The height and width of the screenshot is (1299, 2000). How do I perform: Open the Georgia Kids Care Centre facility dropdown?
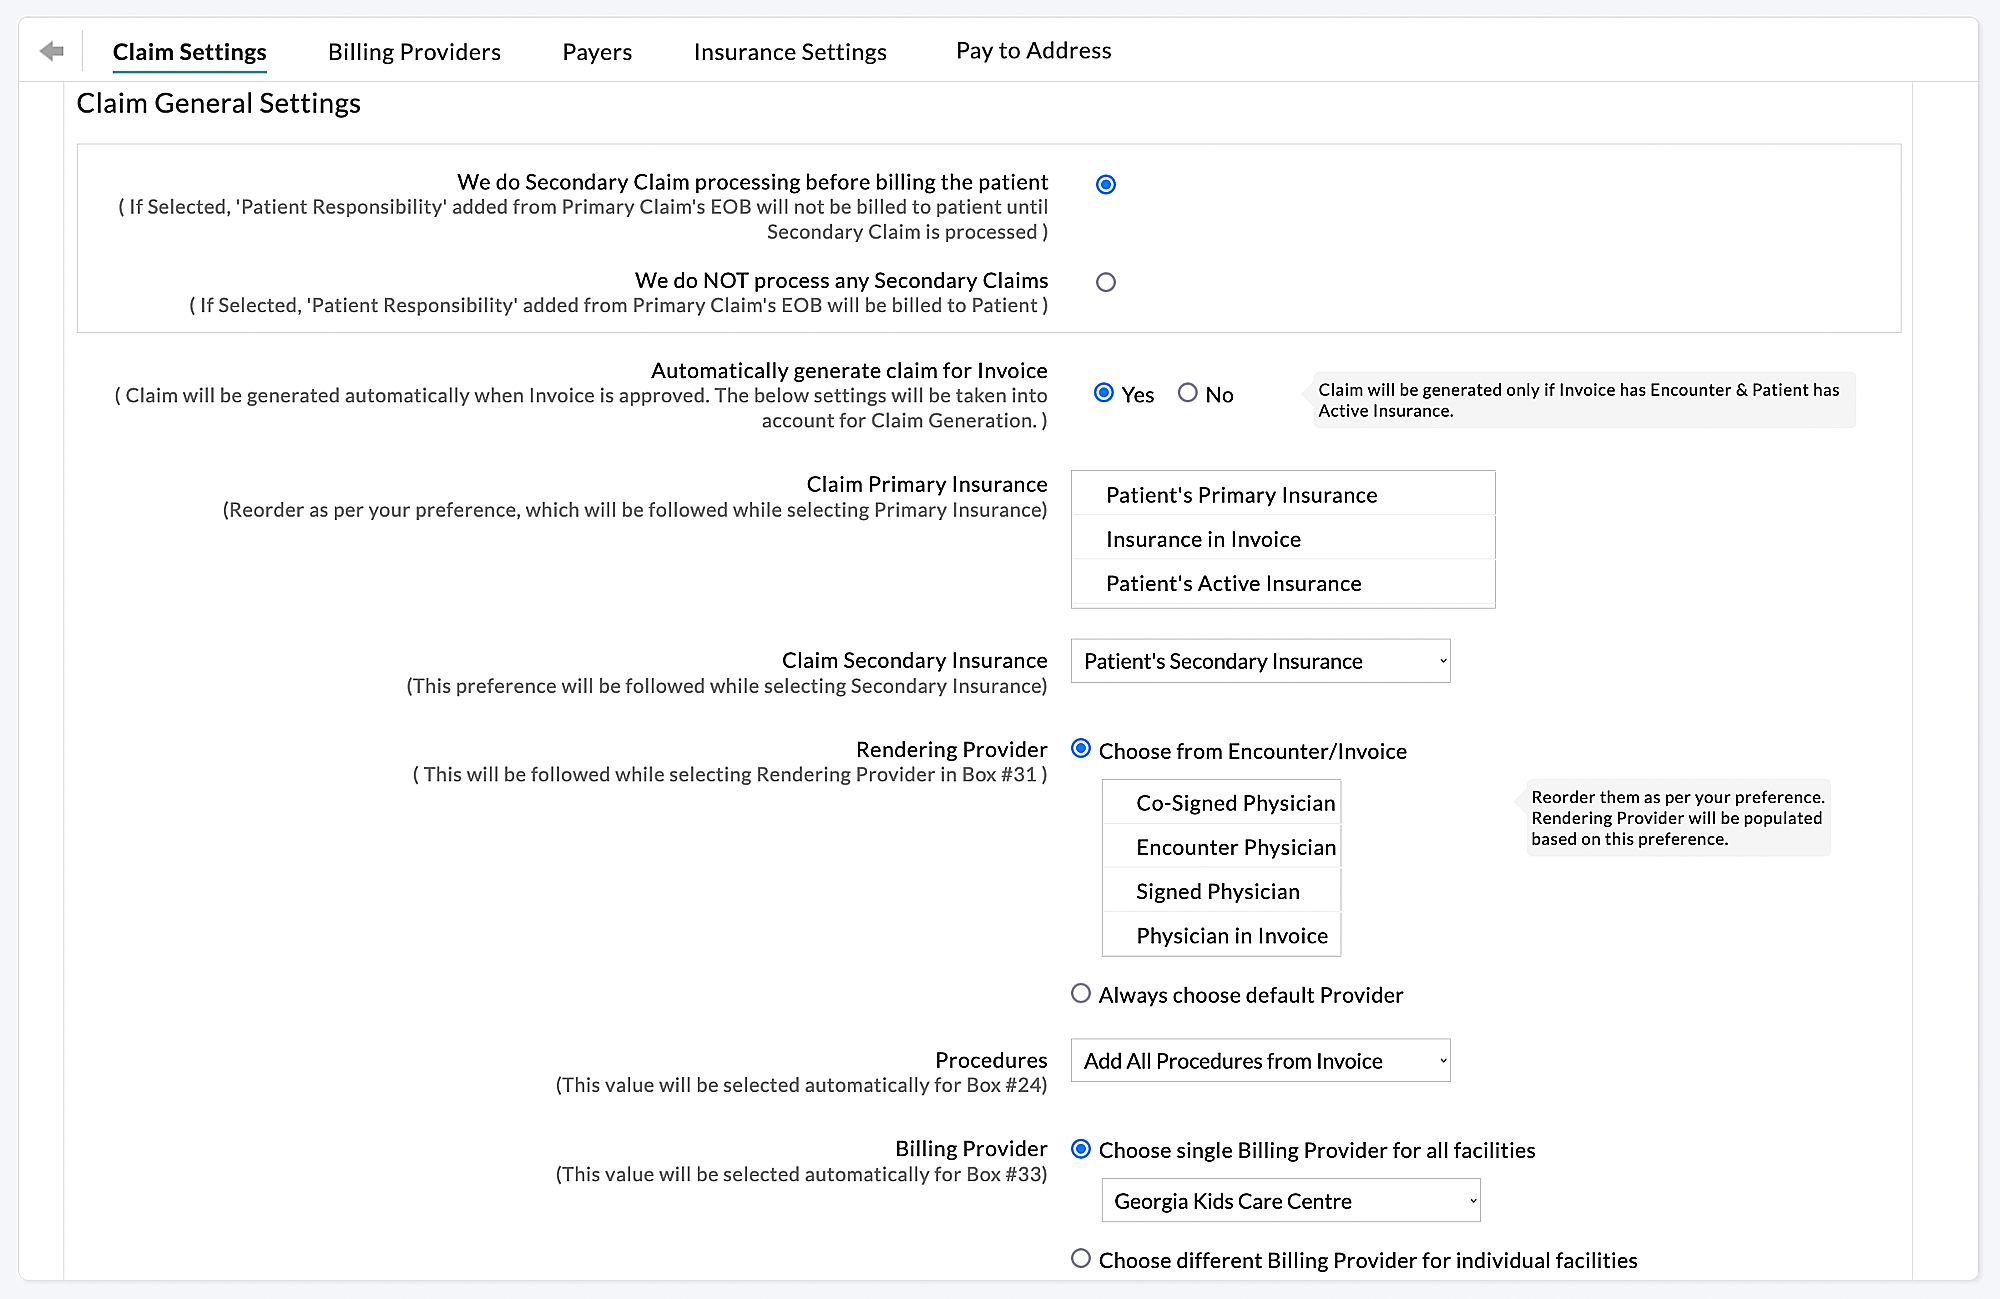tap(1290, 1200)
